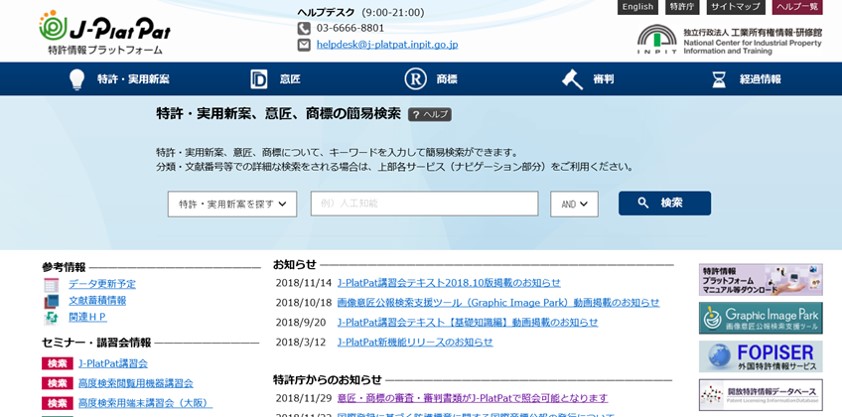Screen dimensions: 842x417
Task: Open the データ更新予定 link
Action: [102, 284]
